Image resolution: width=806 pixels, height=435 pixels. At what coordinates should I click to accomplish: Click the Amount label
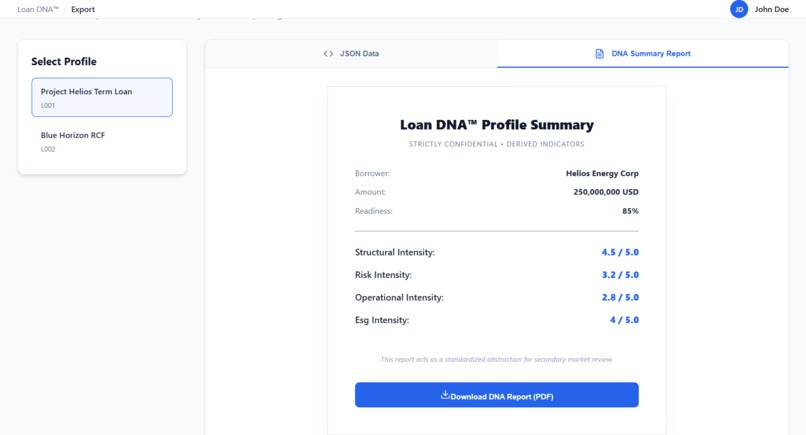pyautogui.click(x=370, y=192)
